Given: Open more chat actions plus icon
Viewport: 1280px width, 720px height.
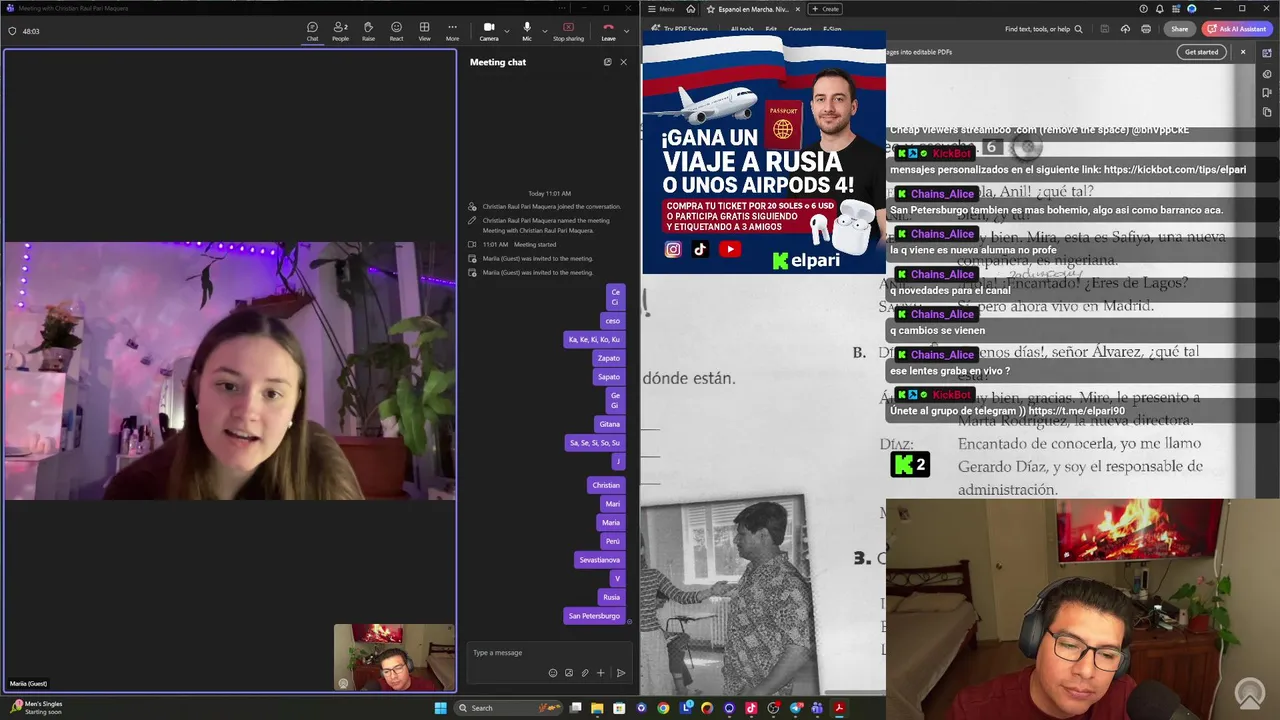Looking at the screenshot, I should [x=600, y=673].
